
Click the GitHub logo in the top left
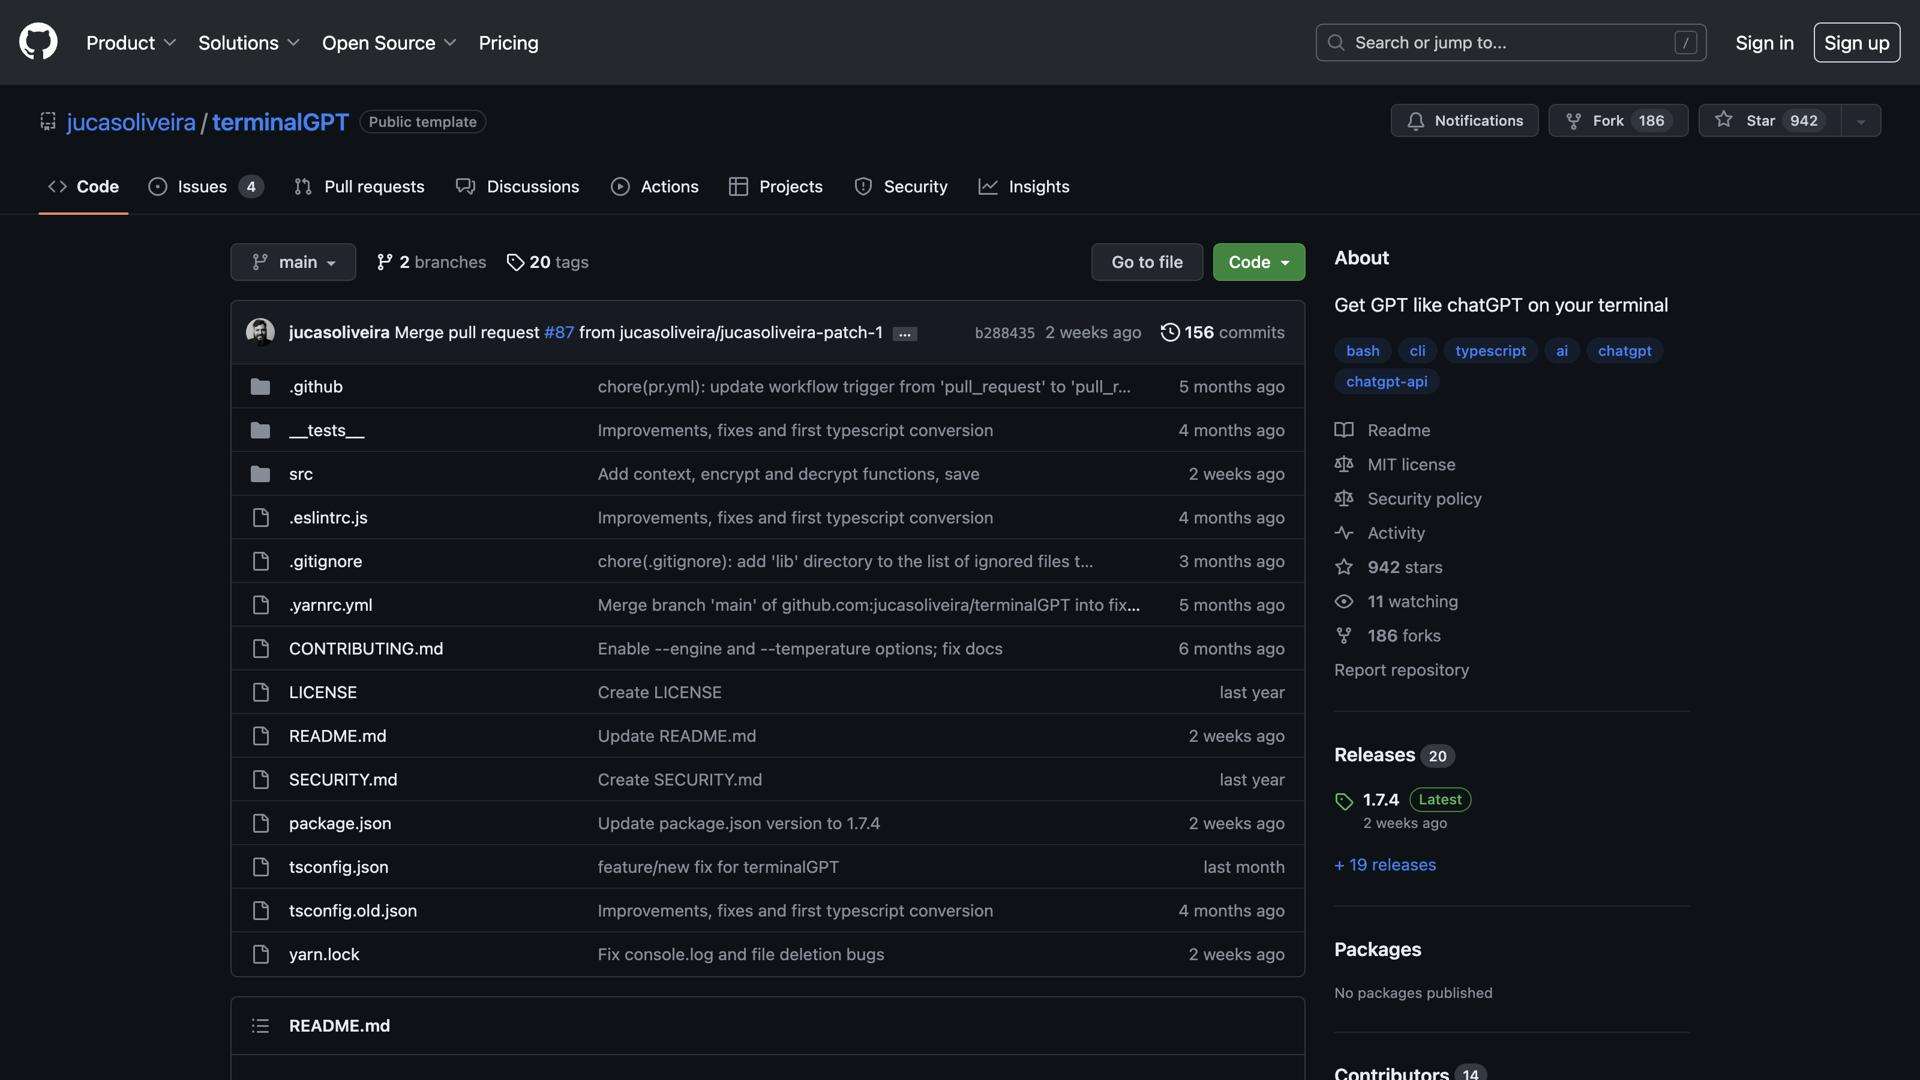(37, 42)
